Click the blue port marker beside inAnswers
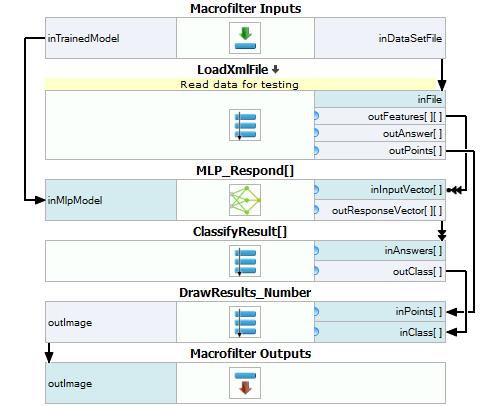 point(316,250)
